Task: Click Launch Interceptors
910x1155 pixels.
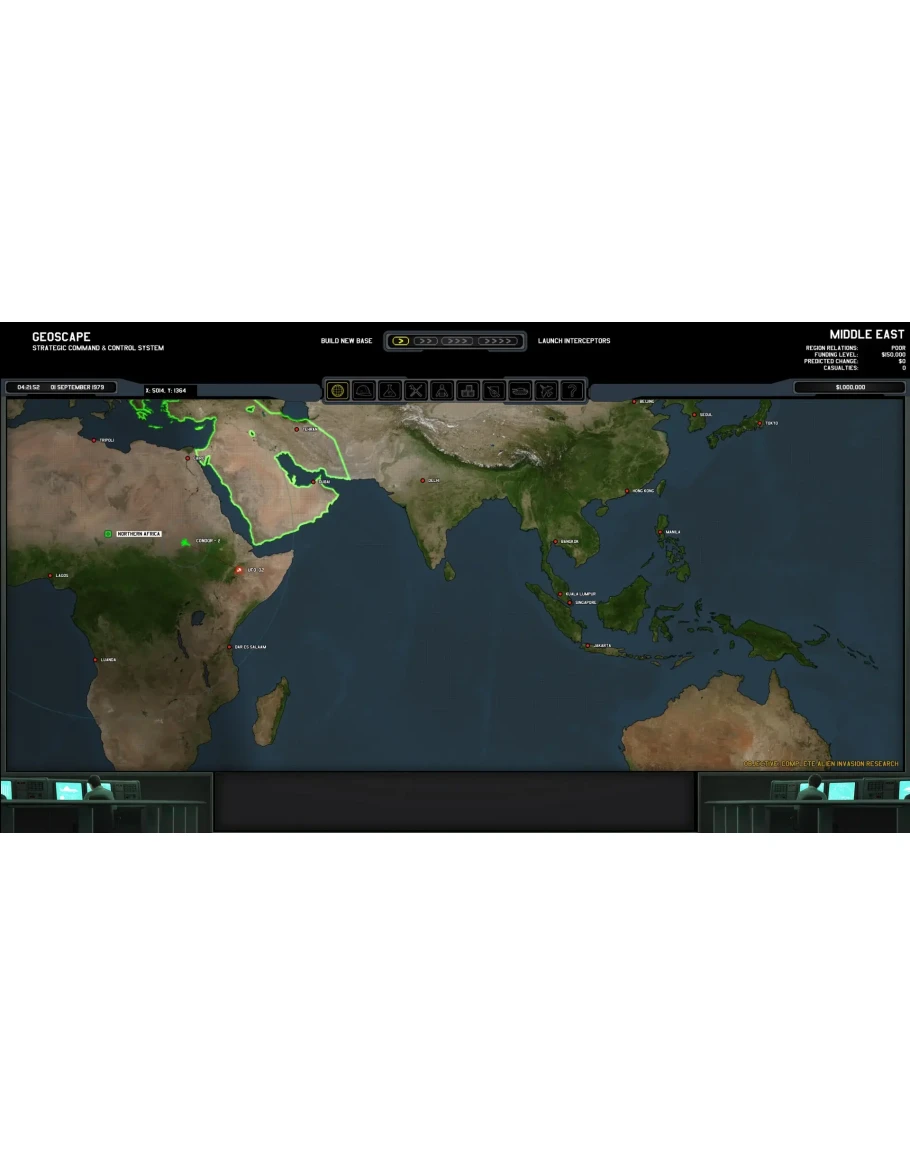Action: pyautogui.click(x=574, y=341)
